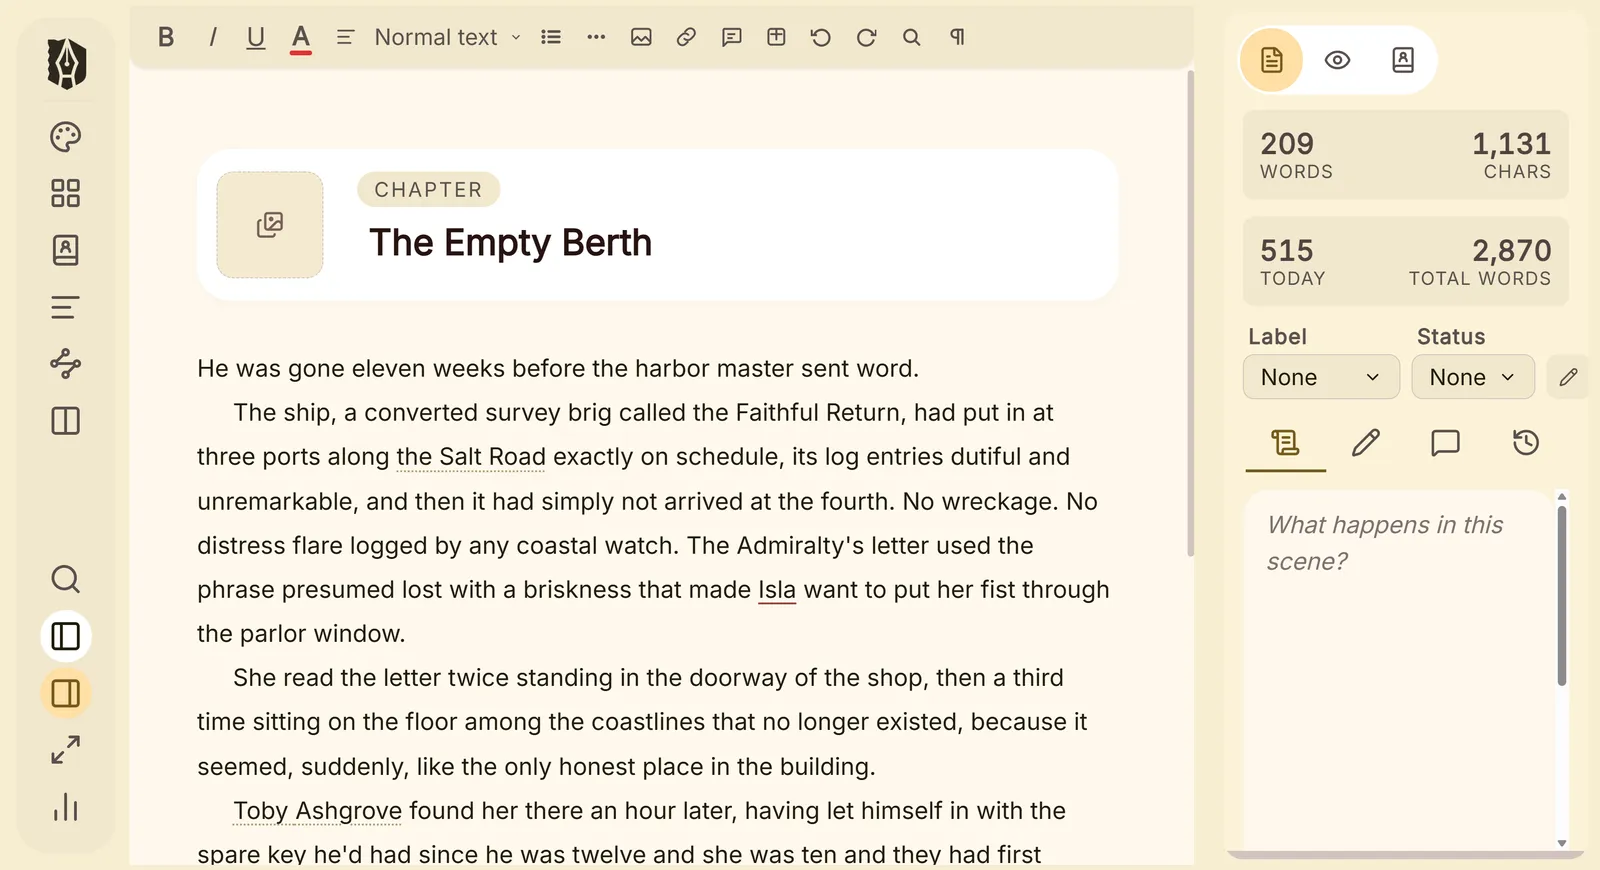The width and height of the screenshot is (1600, 870).
Task: Insert an image from the toolbar
Action: [641, 37]
